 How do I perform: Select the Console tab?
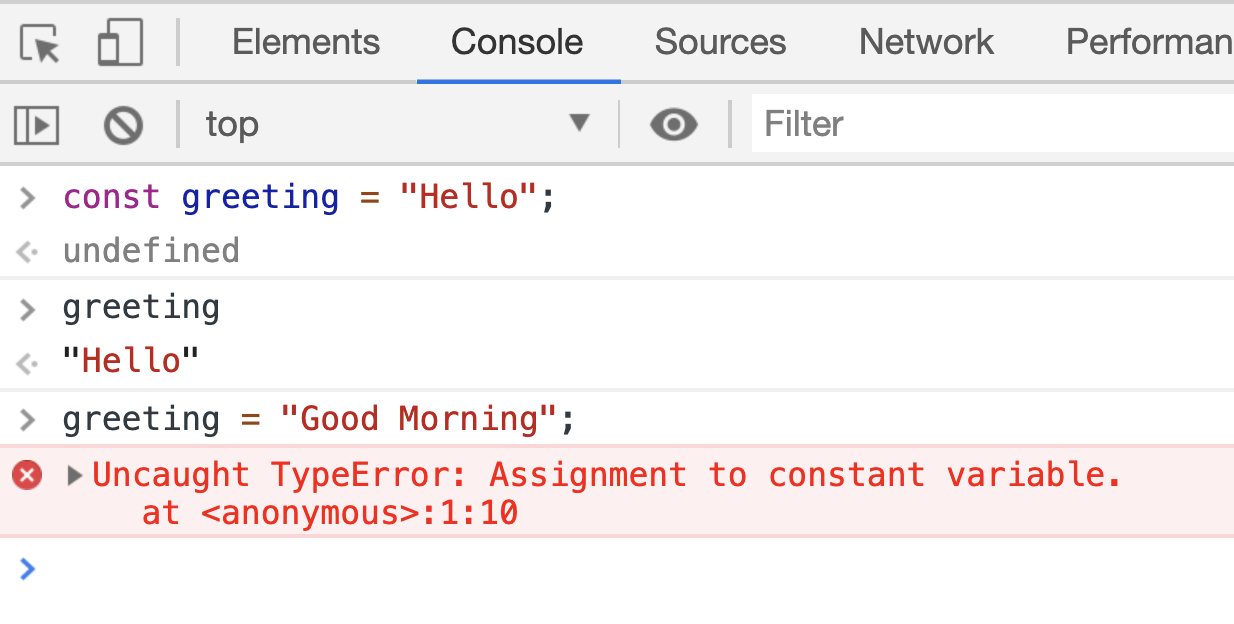[x=517, y=42]
